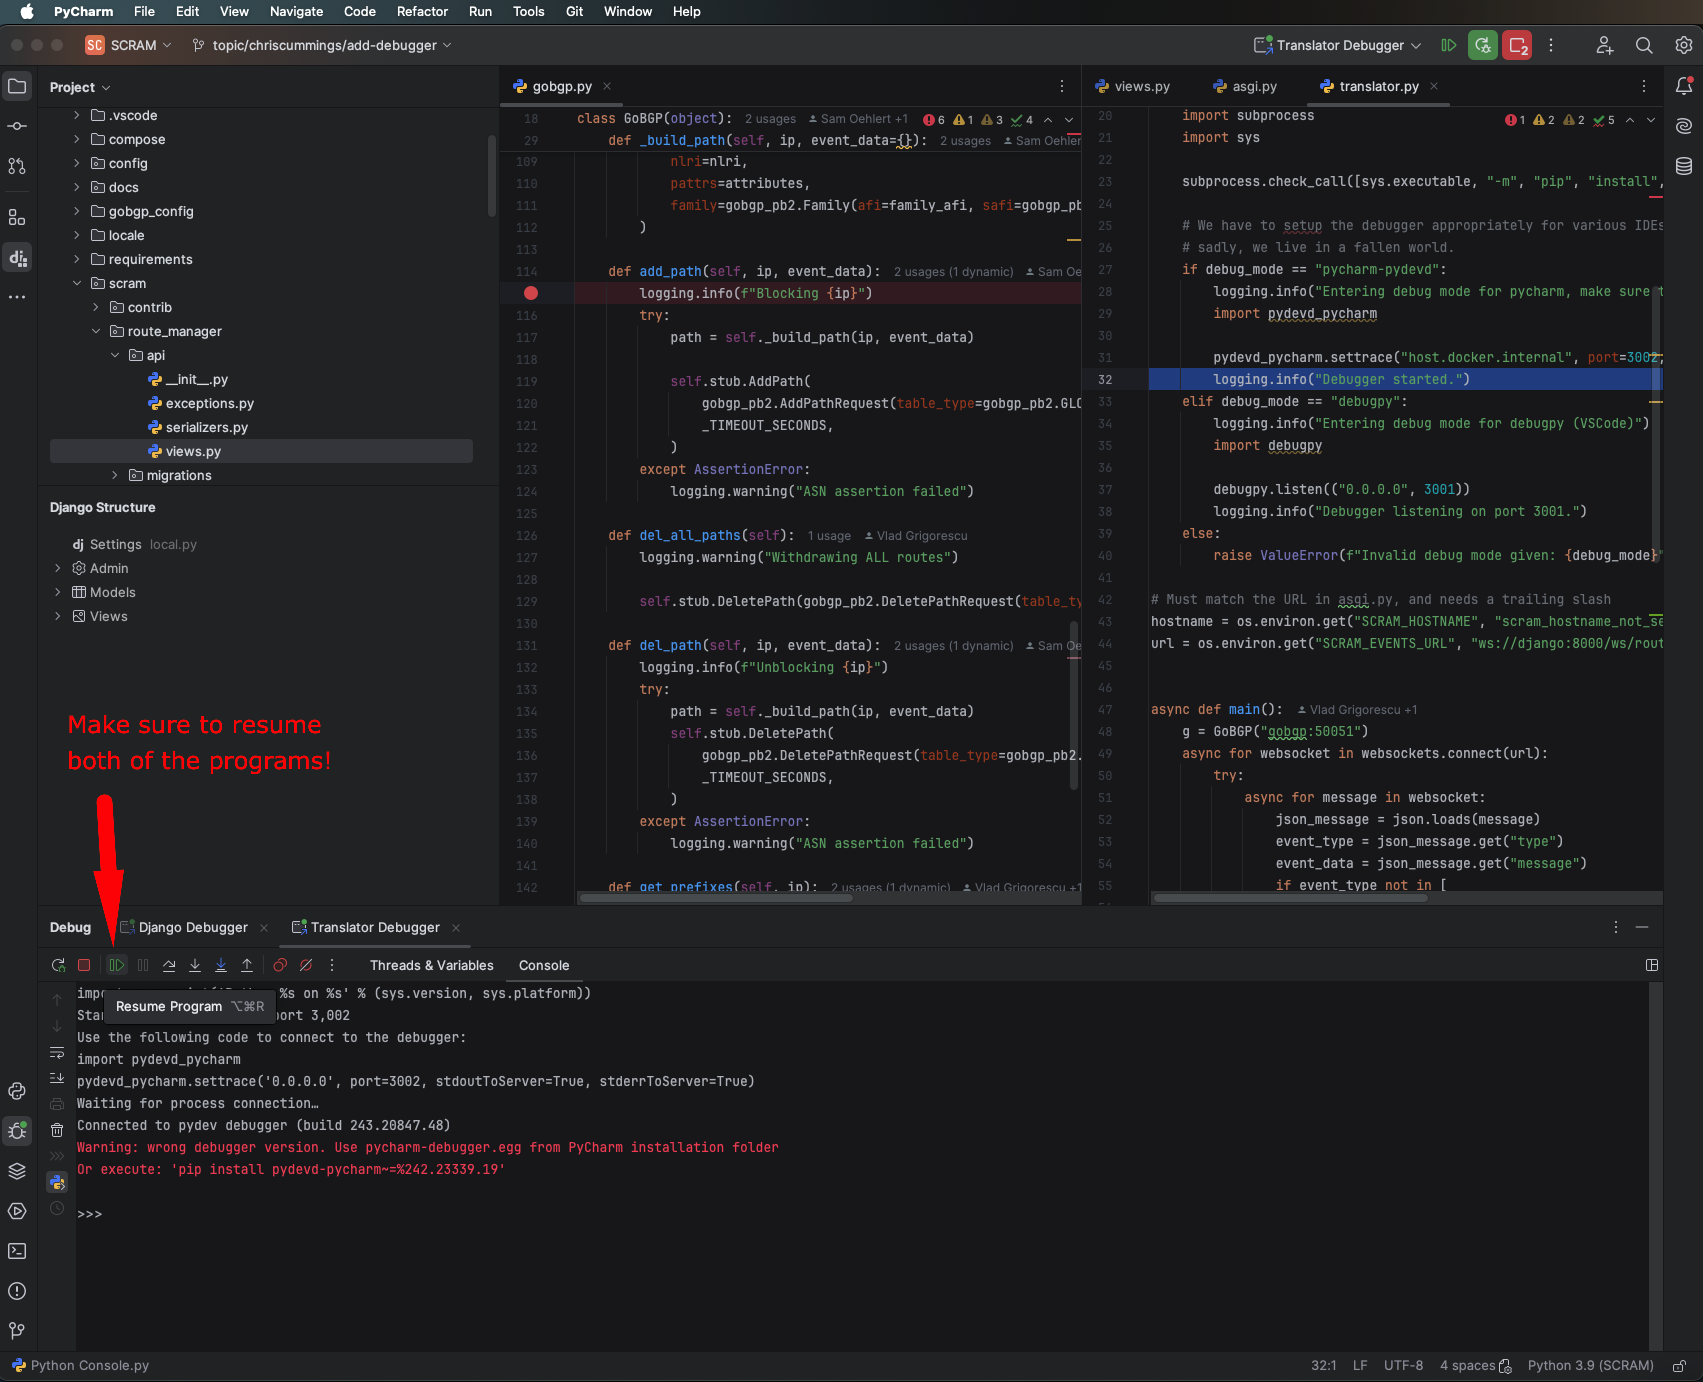Image resolution: width=1703 pixels, height=1382 pixels.
Task: Toggle debug panel layout settings icon
Action: pyautogui.click(x=1652, y=965)
